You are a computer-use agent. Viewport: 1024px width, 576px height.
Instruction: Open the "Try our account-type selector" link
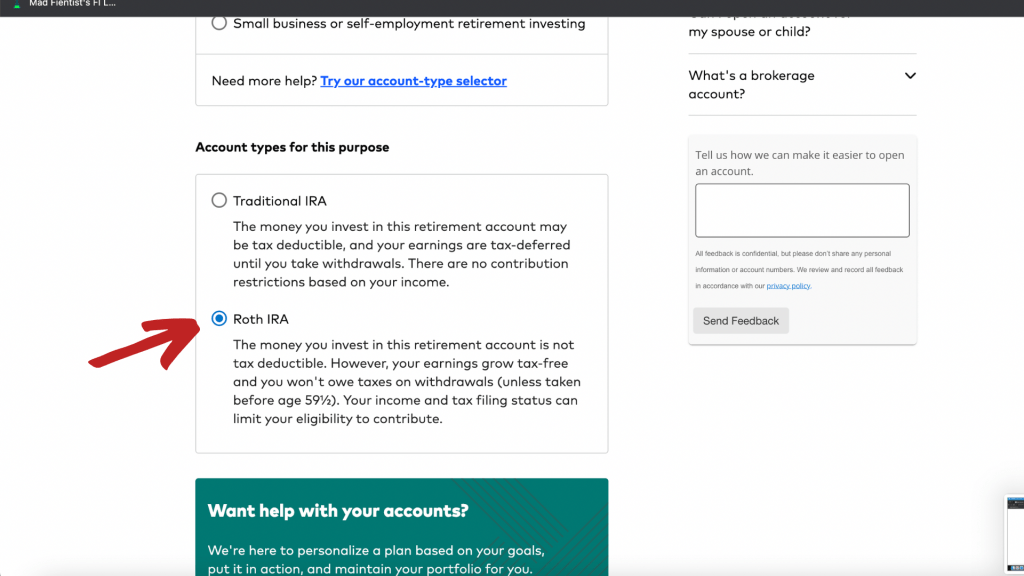click(413, 81)
